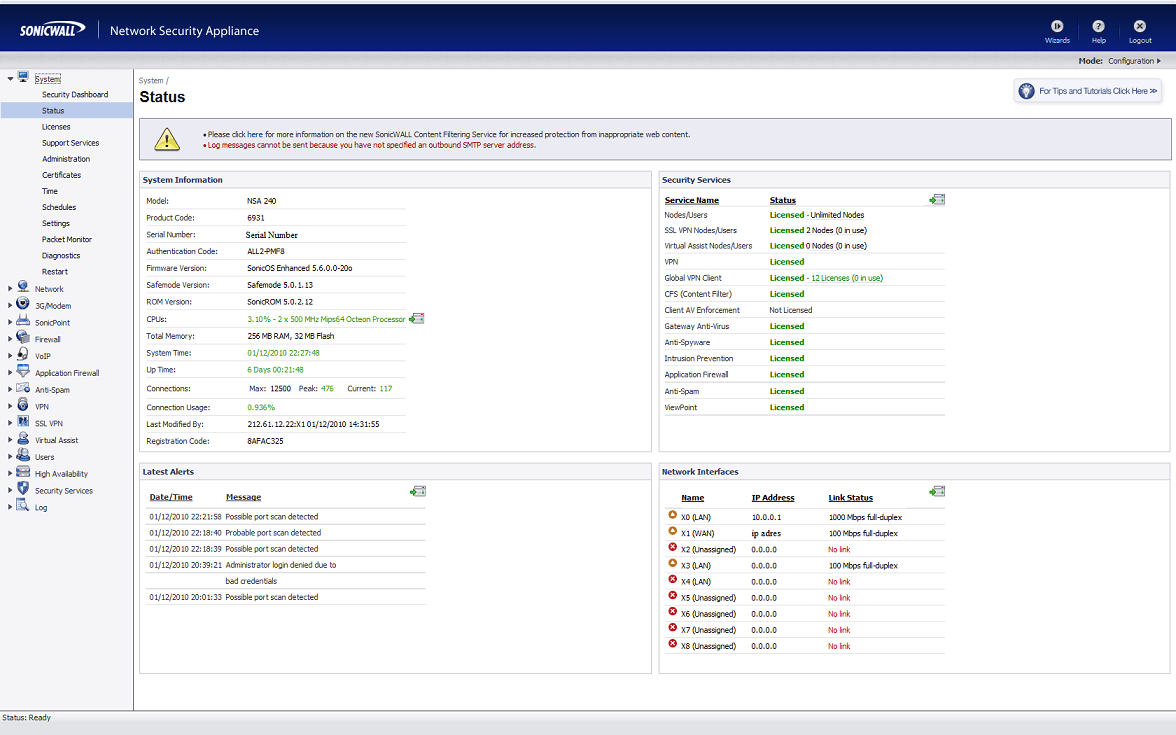
Task: Click the Network icon in sidebar
Action: pos(23,287)
